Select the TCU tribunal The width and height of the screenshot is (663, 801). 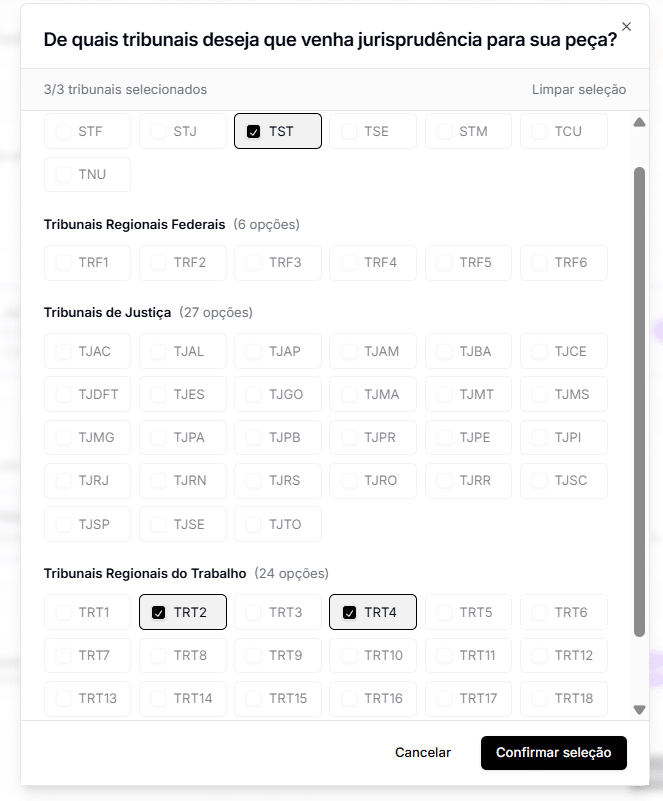(563, 131)
